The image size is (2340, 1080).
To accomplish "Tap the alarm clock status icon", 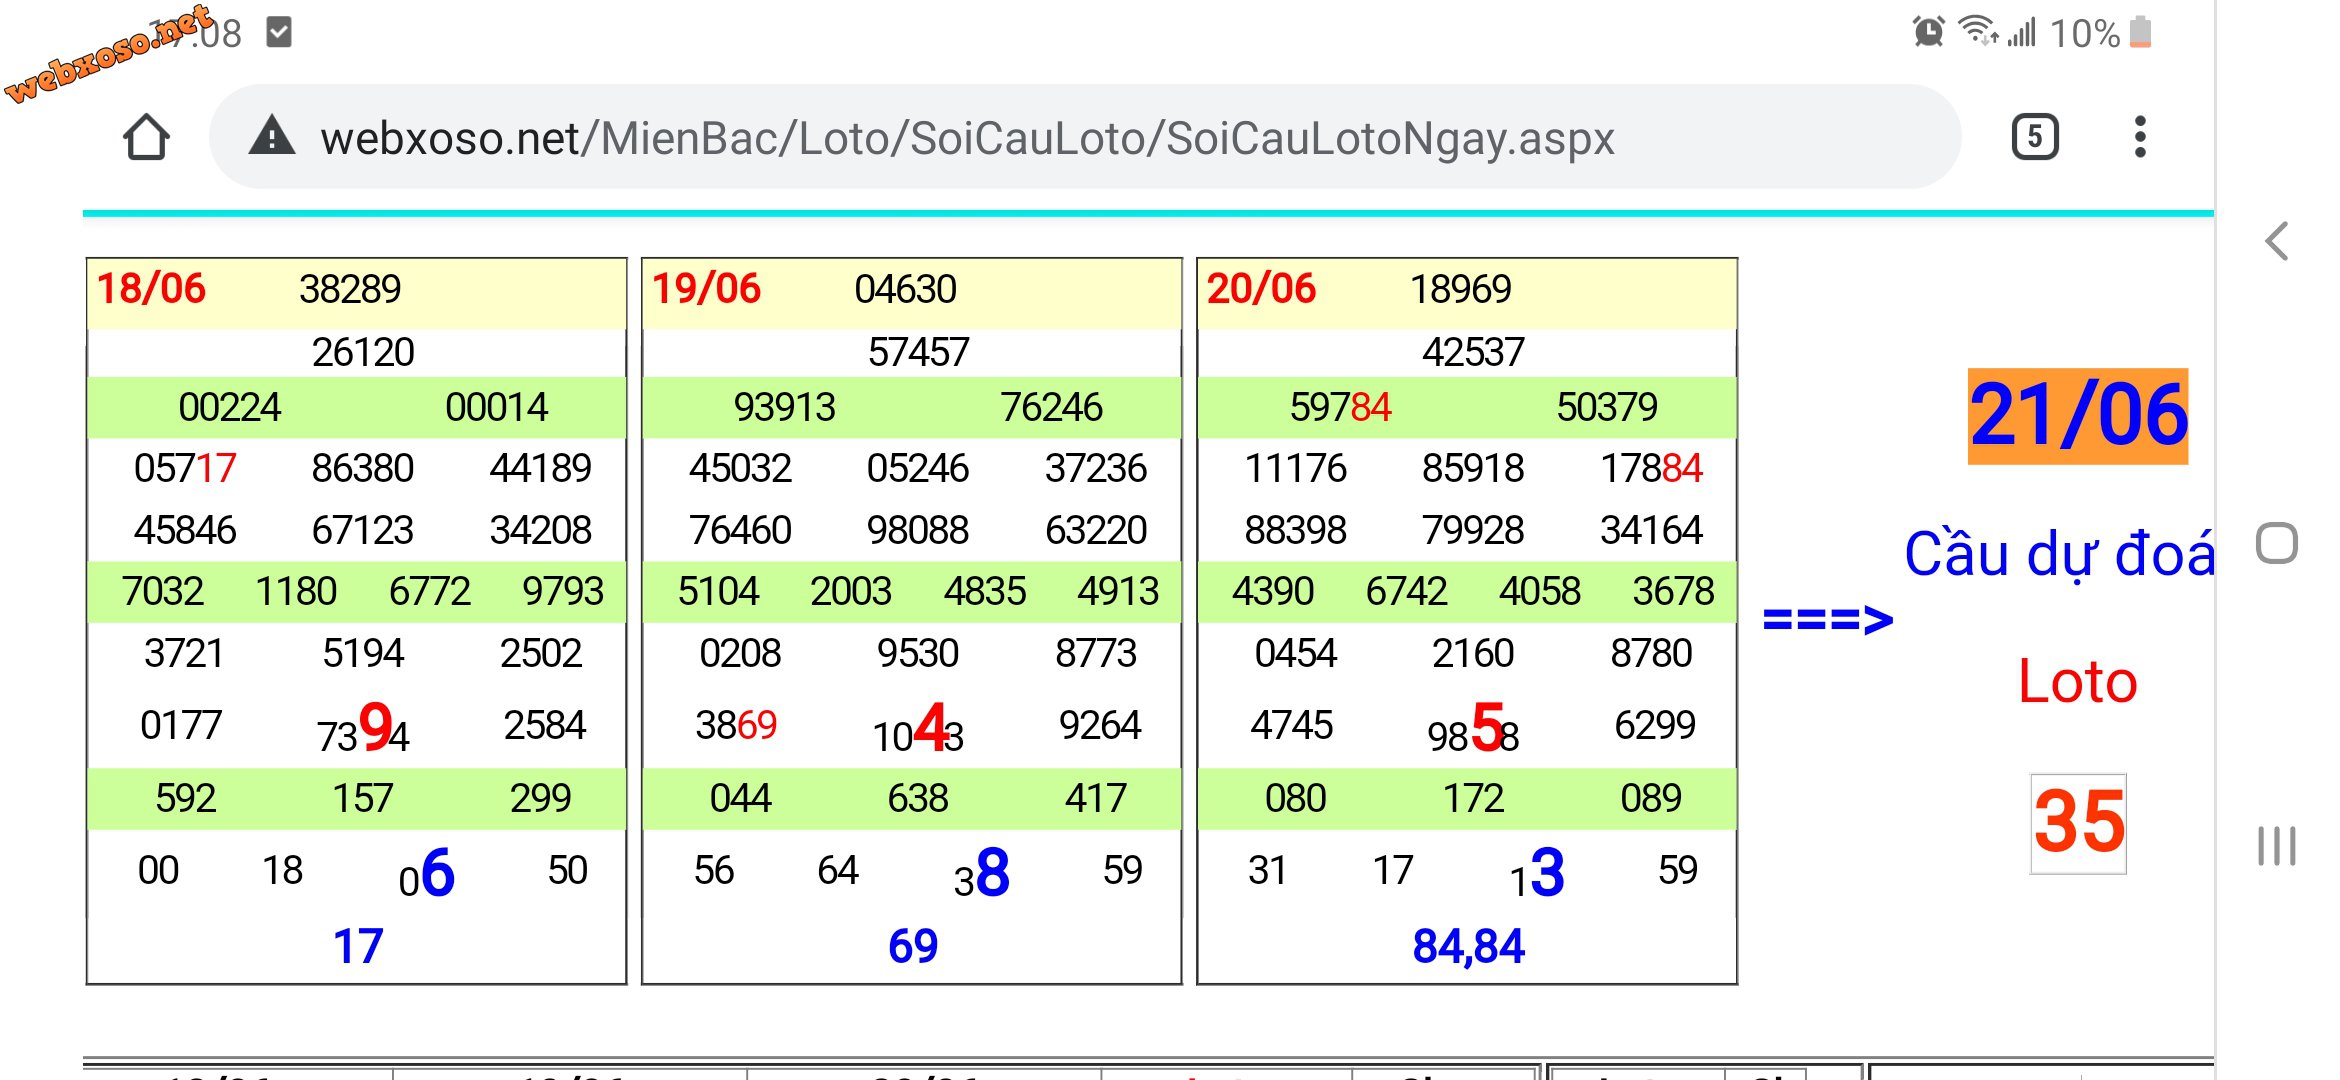I will 1928,32.
